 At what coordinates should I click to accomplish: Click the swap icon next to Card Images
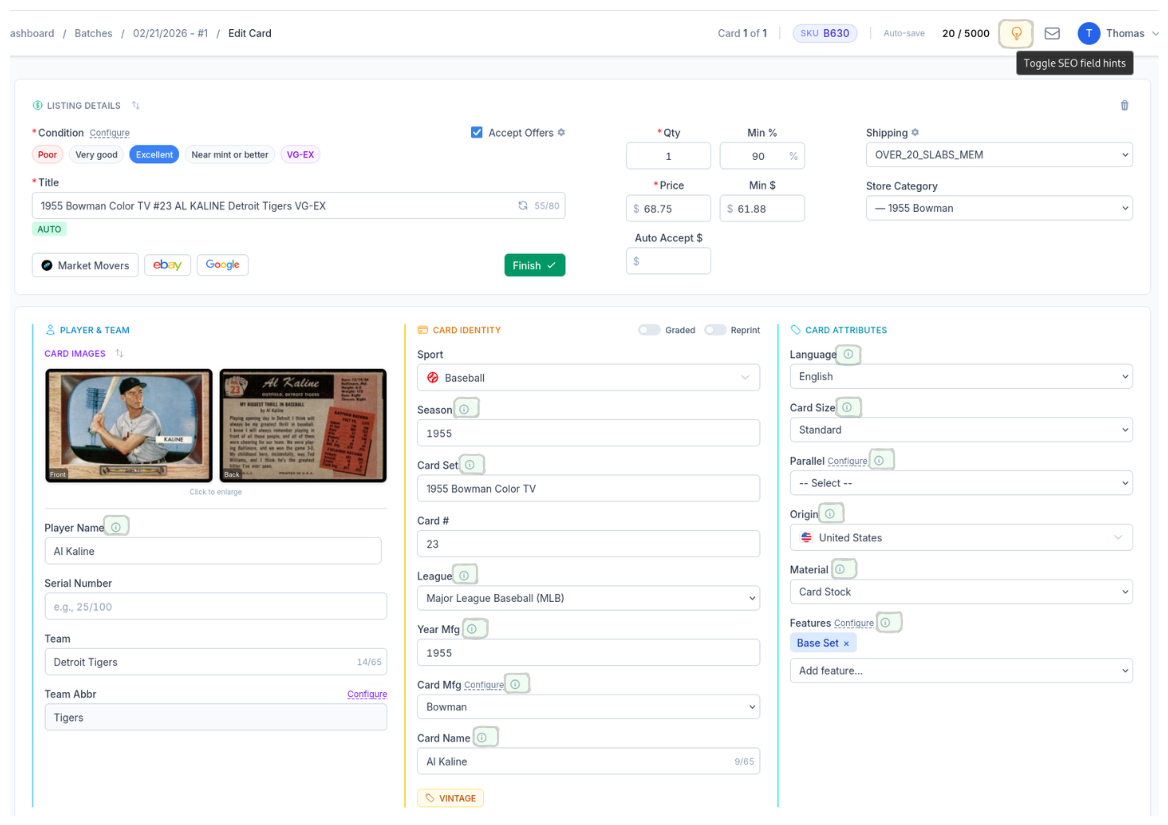(x=120, y=353)
